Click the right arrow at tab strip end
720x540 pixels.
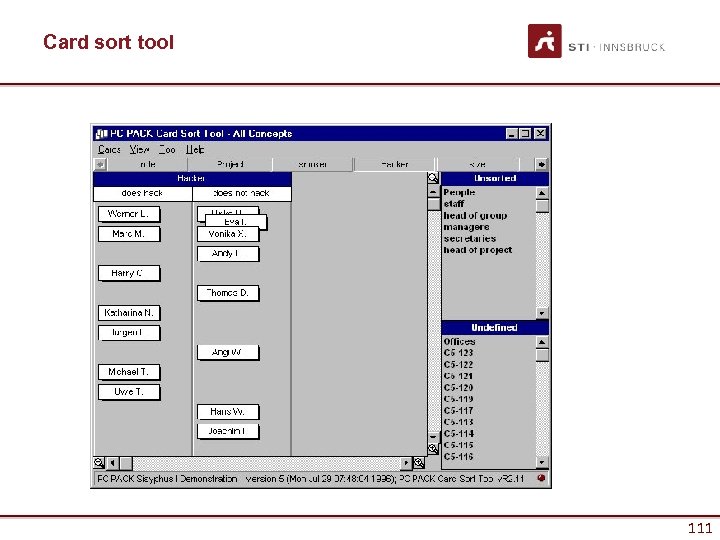coord(542,164)
